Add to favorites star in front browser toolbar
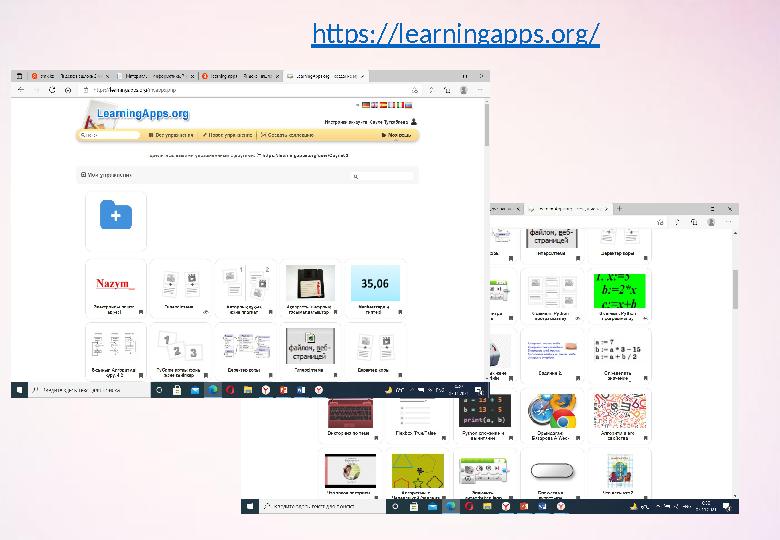The height and width of the screenshot is (540, 780). pos(414,90)
